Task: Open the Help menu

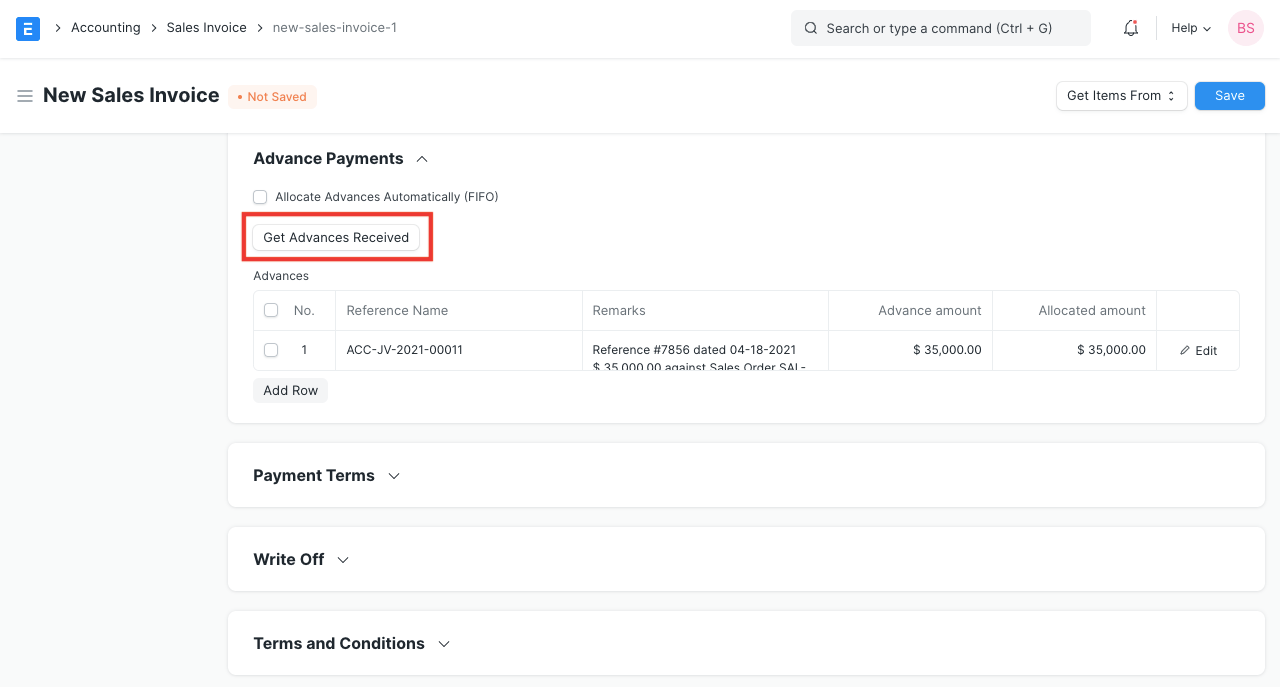Action: pyautogui.click(x=1189, y=28)
